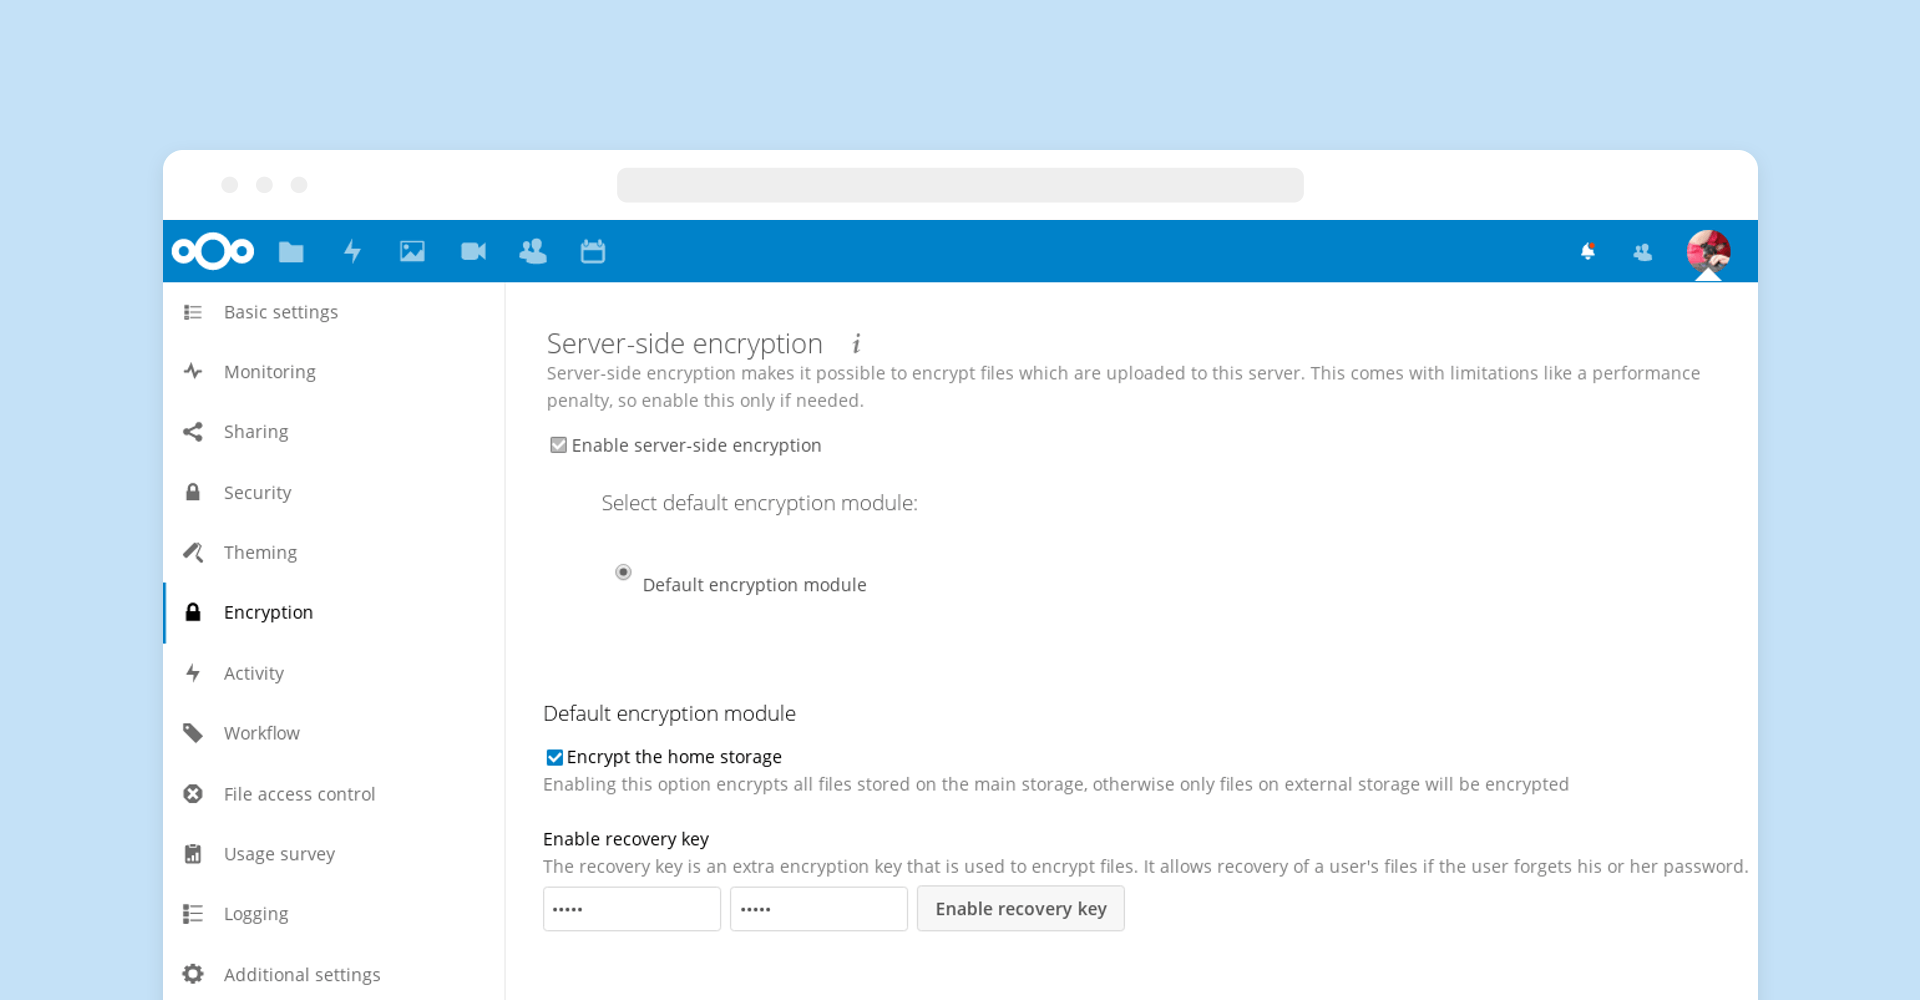Open the Talk video app
Screen dimensions: 1920x1000
pos(472,251)
